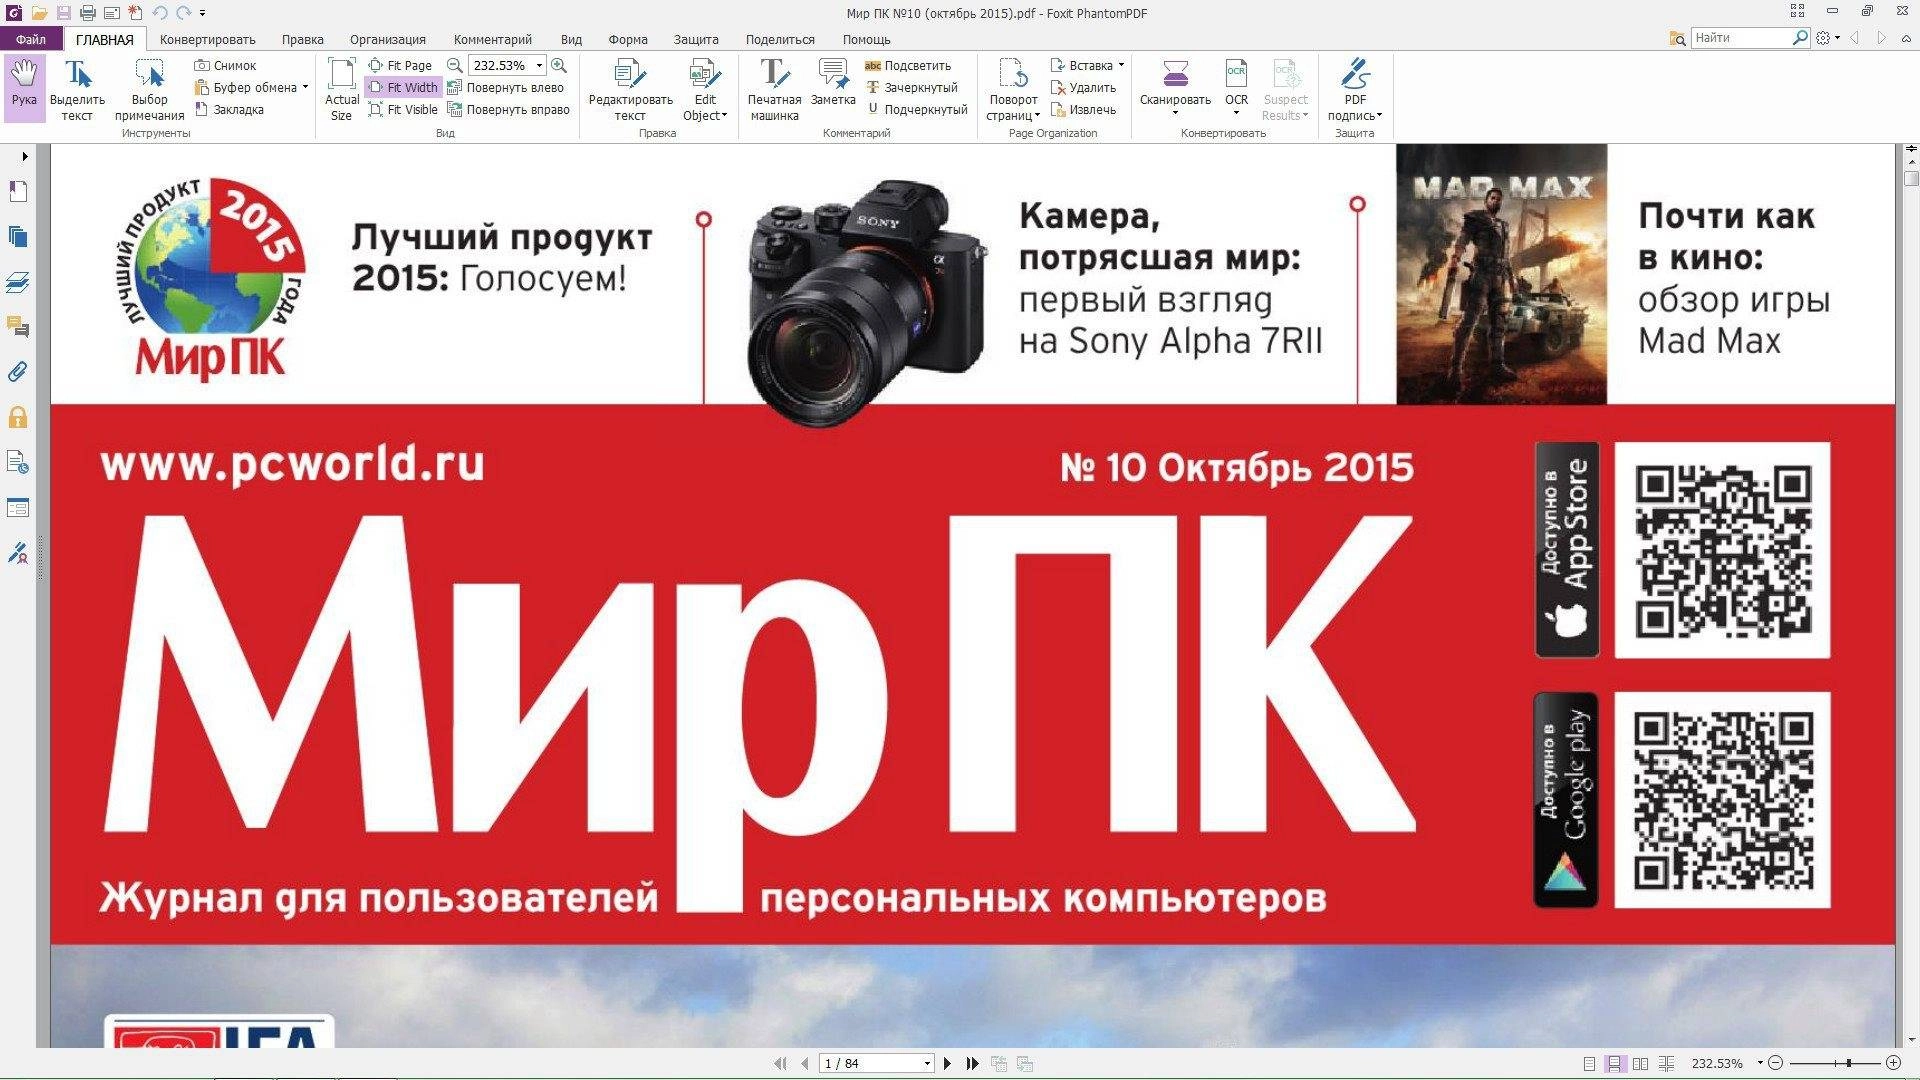Toggle Зачеркнутый strikeout tool
Viewport: 1920px width, 1080px height.
pyautogui.click(x=911, y=87)
